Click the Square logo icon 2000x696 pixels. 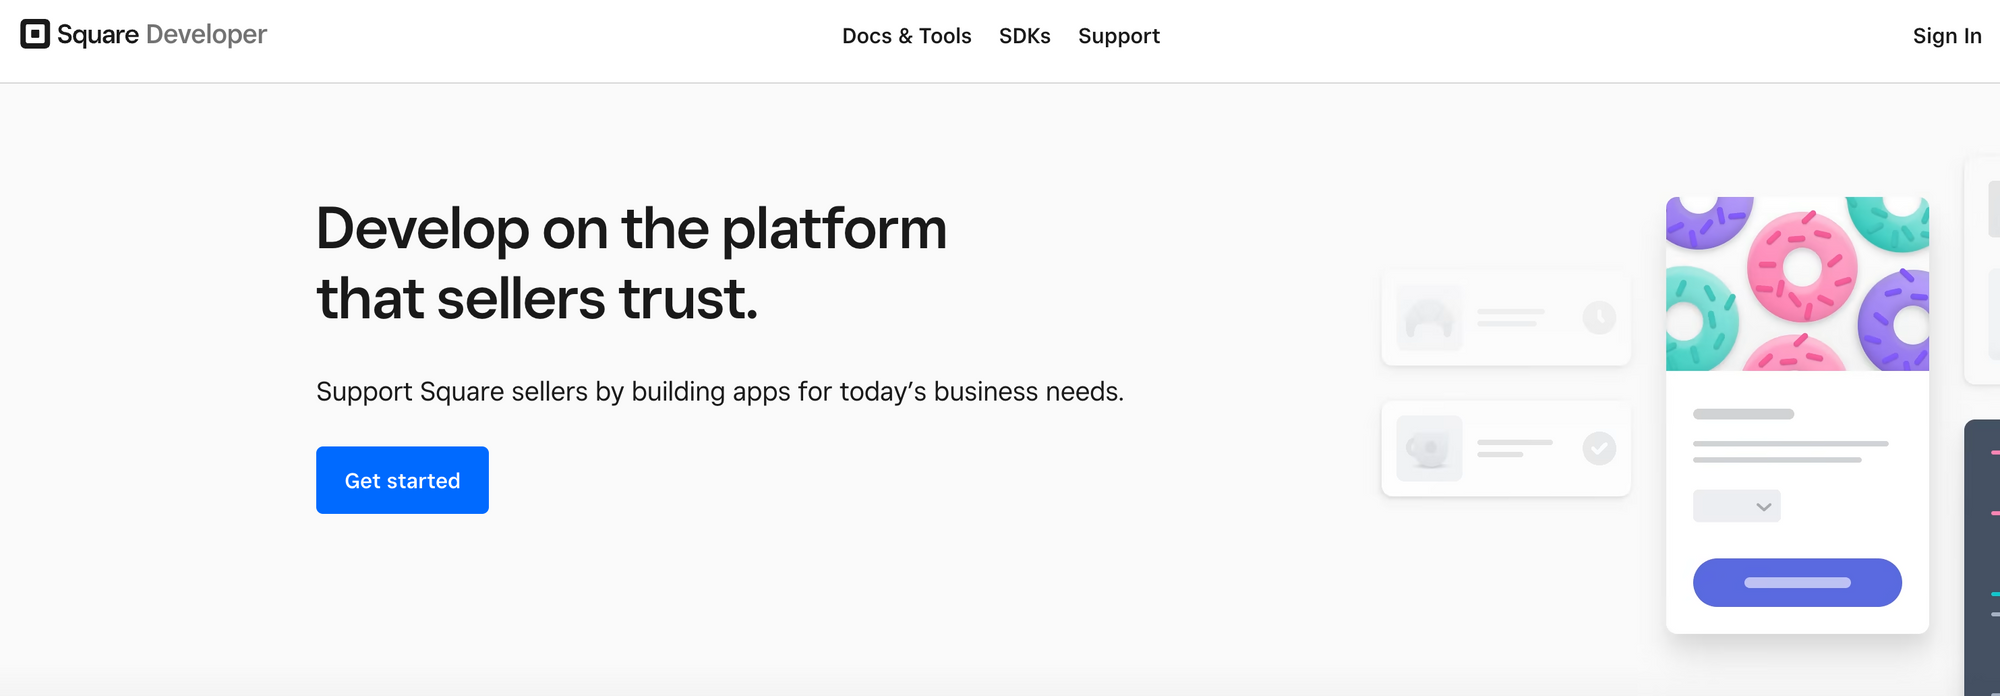click(35, 34)
